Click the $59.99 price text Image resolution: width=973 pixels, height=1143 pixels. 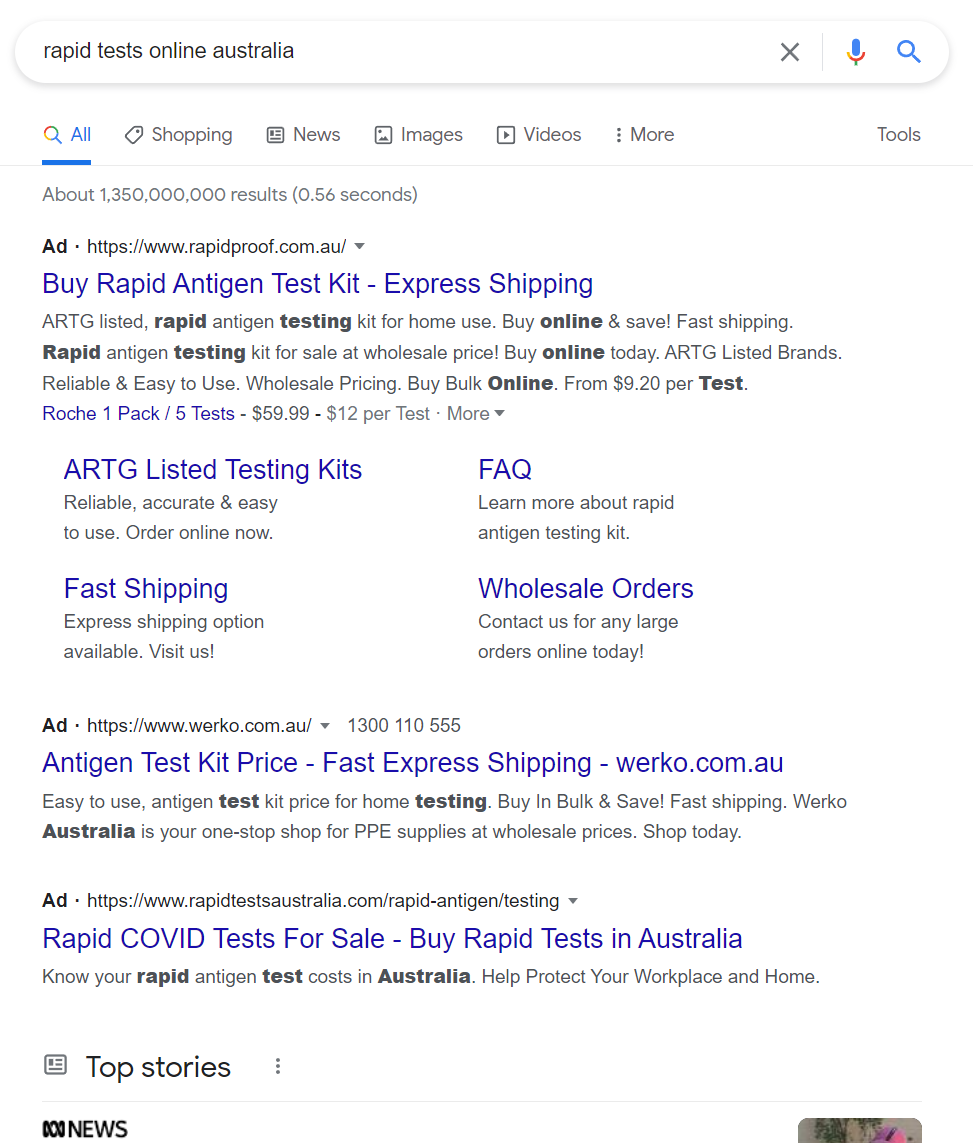[x=281, y=414]
